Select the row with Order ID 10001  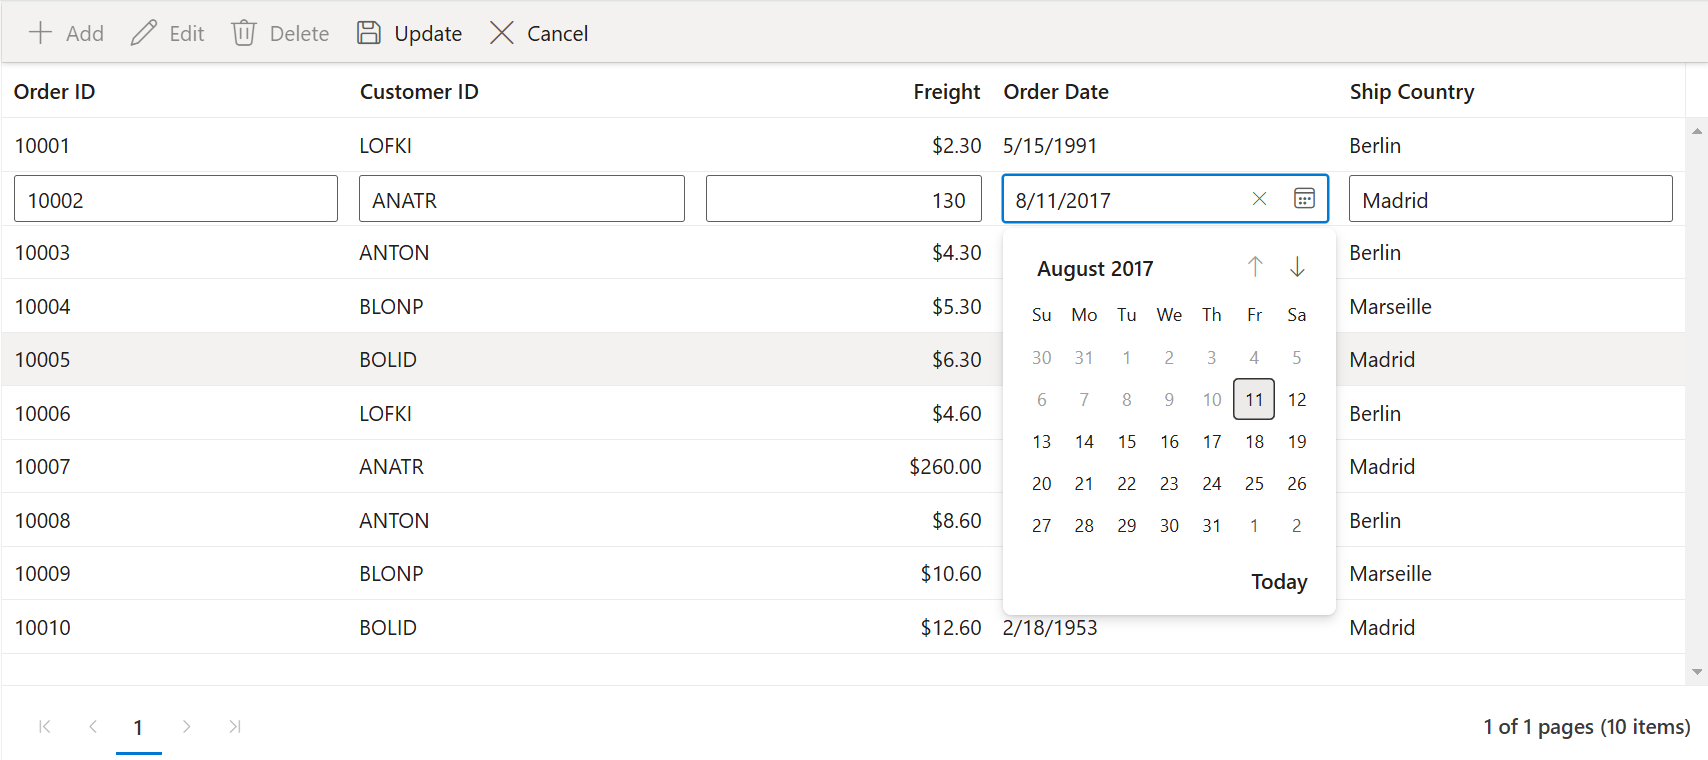(x=843, y=145)
